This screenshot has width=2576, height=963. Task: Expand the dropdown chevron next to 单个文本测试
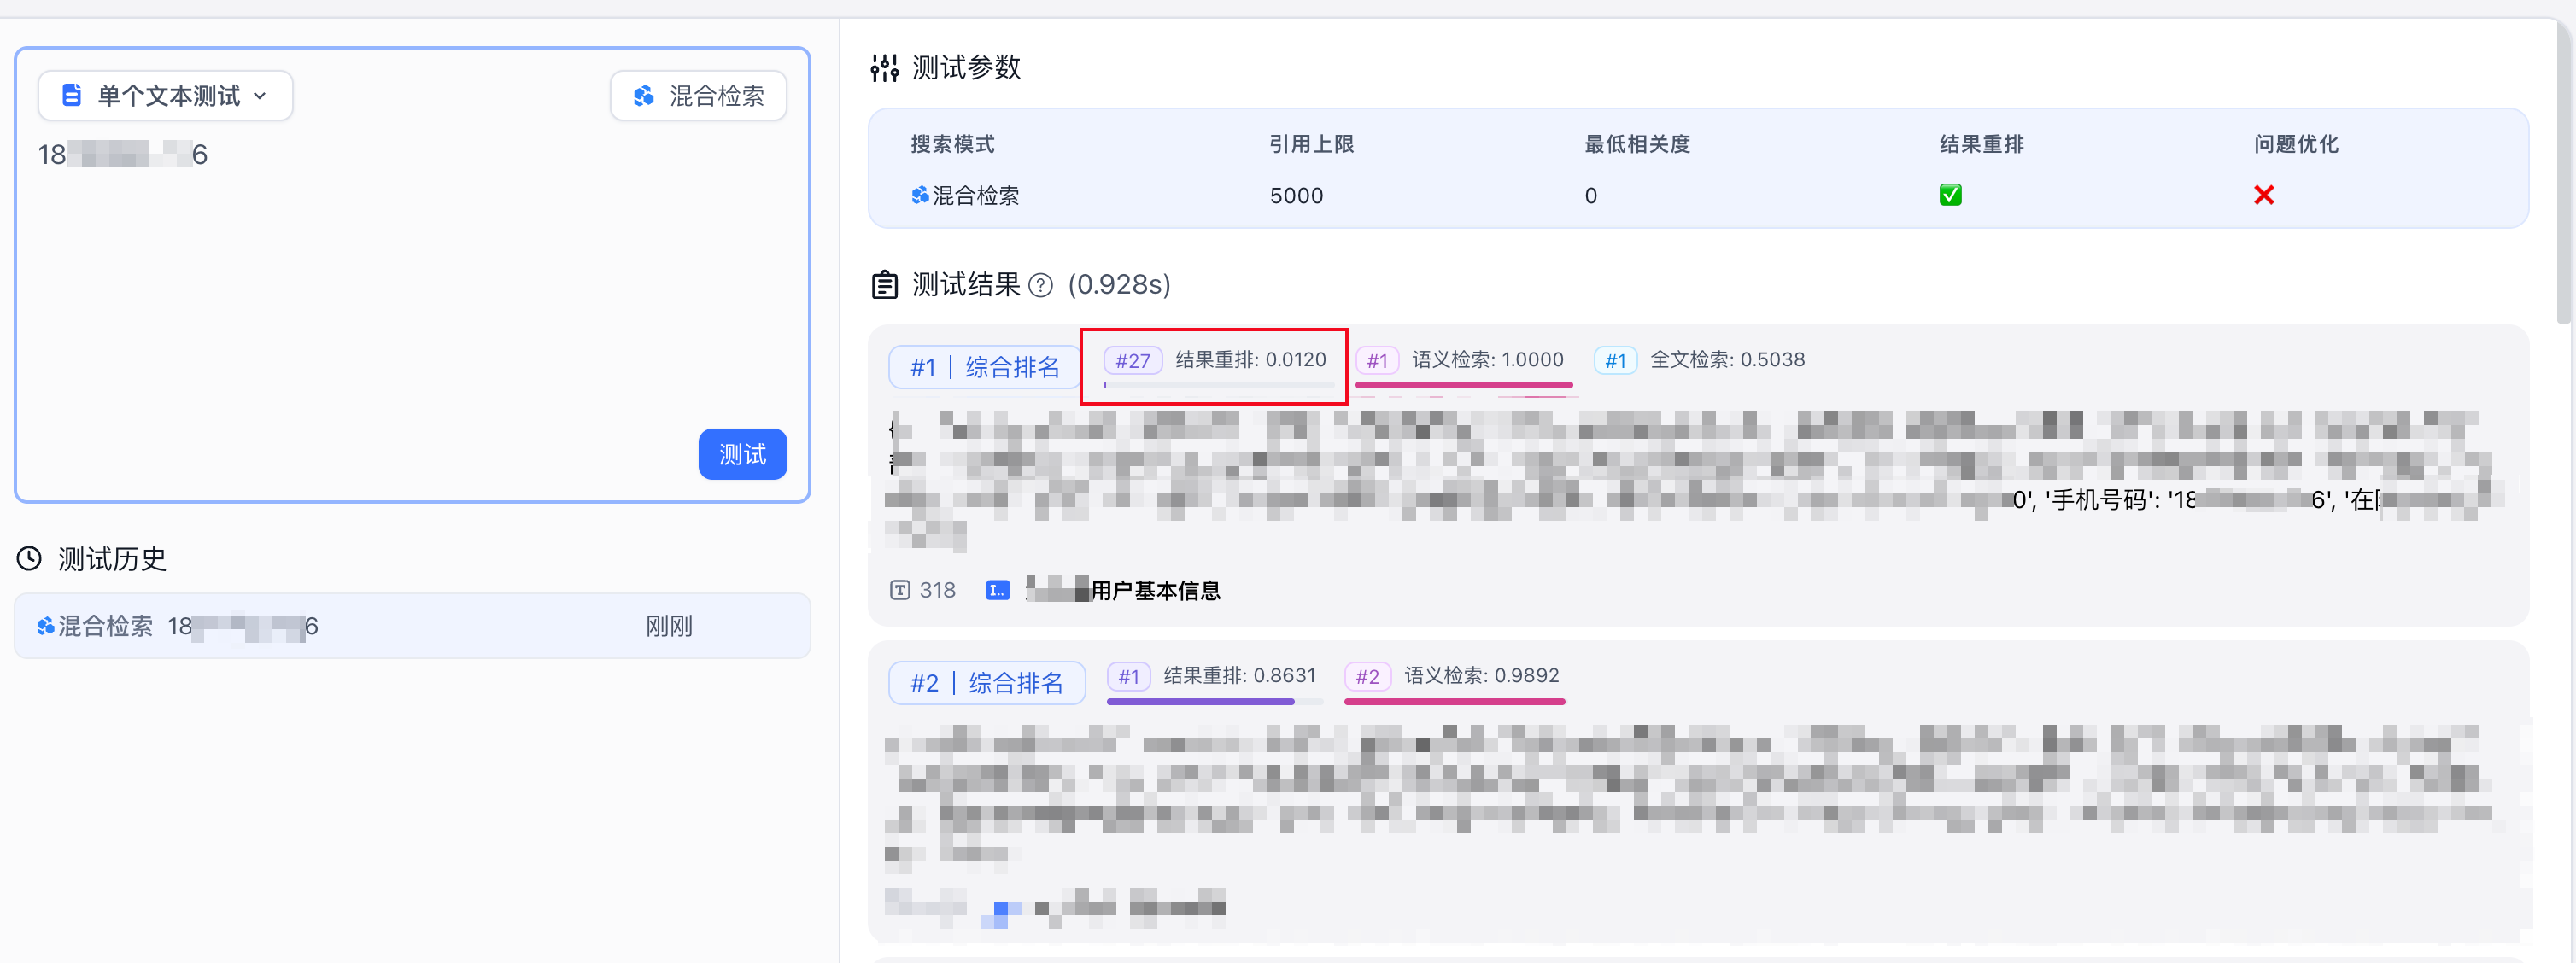[260, 96]
